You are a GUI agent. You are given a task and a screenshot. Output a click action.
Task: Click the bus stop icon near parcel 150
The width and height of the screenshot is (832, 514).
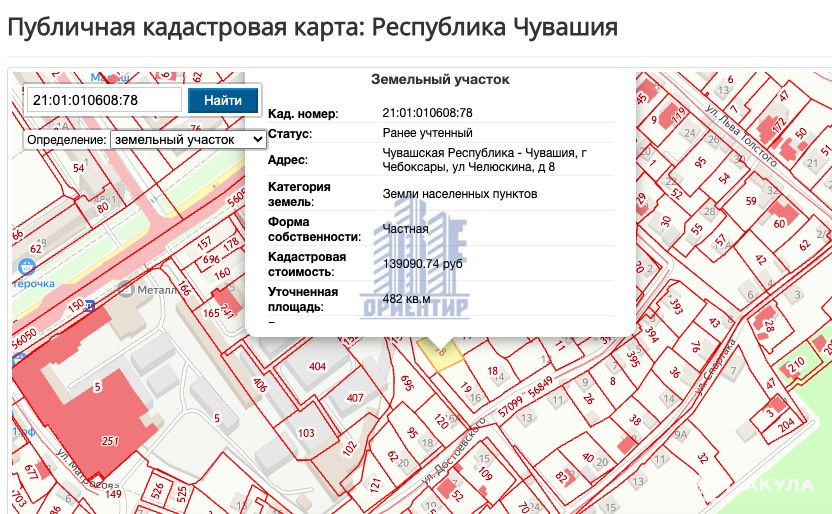click(89, 306)
